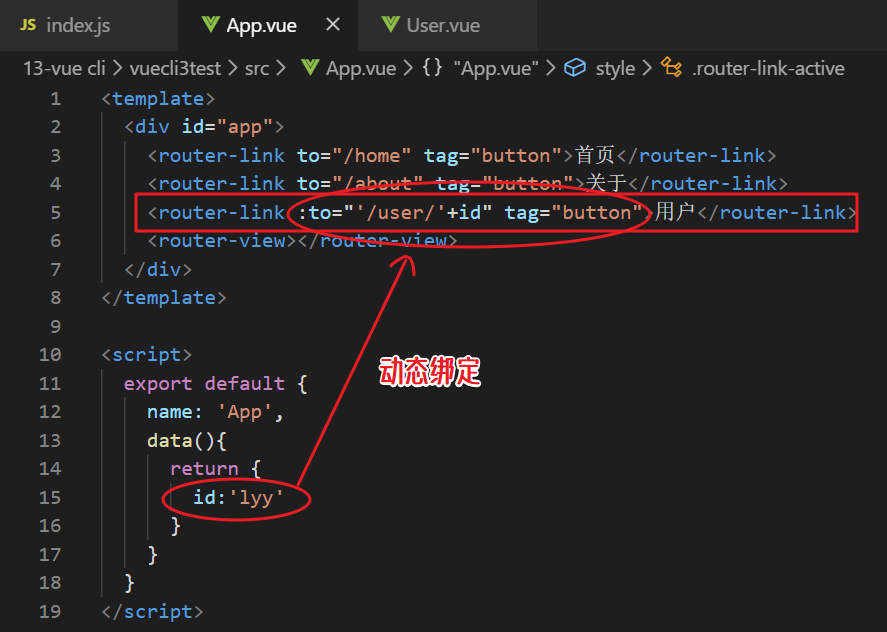Open '13-vue cli' breadcrumb folder

(x=64, y=68)
